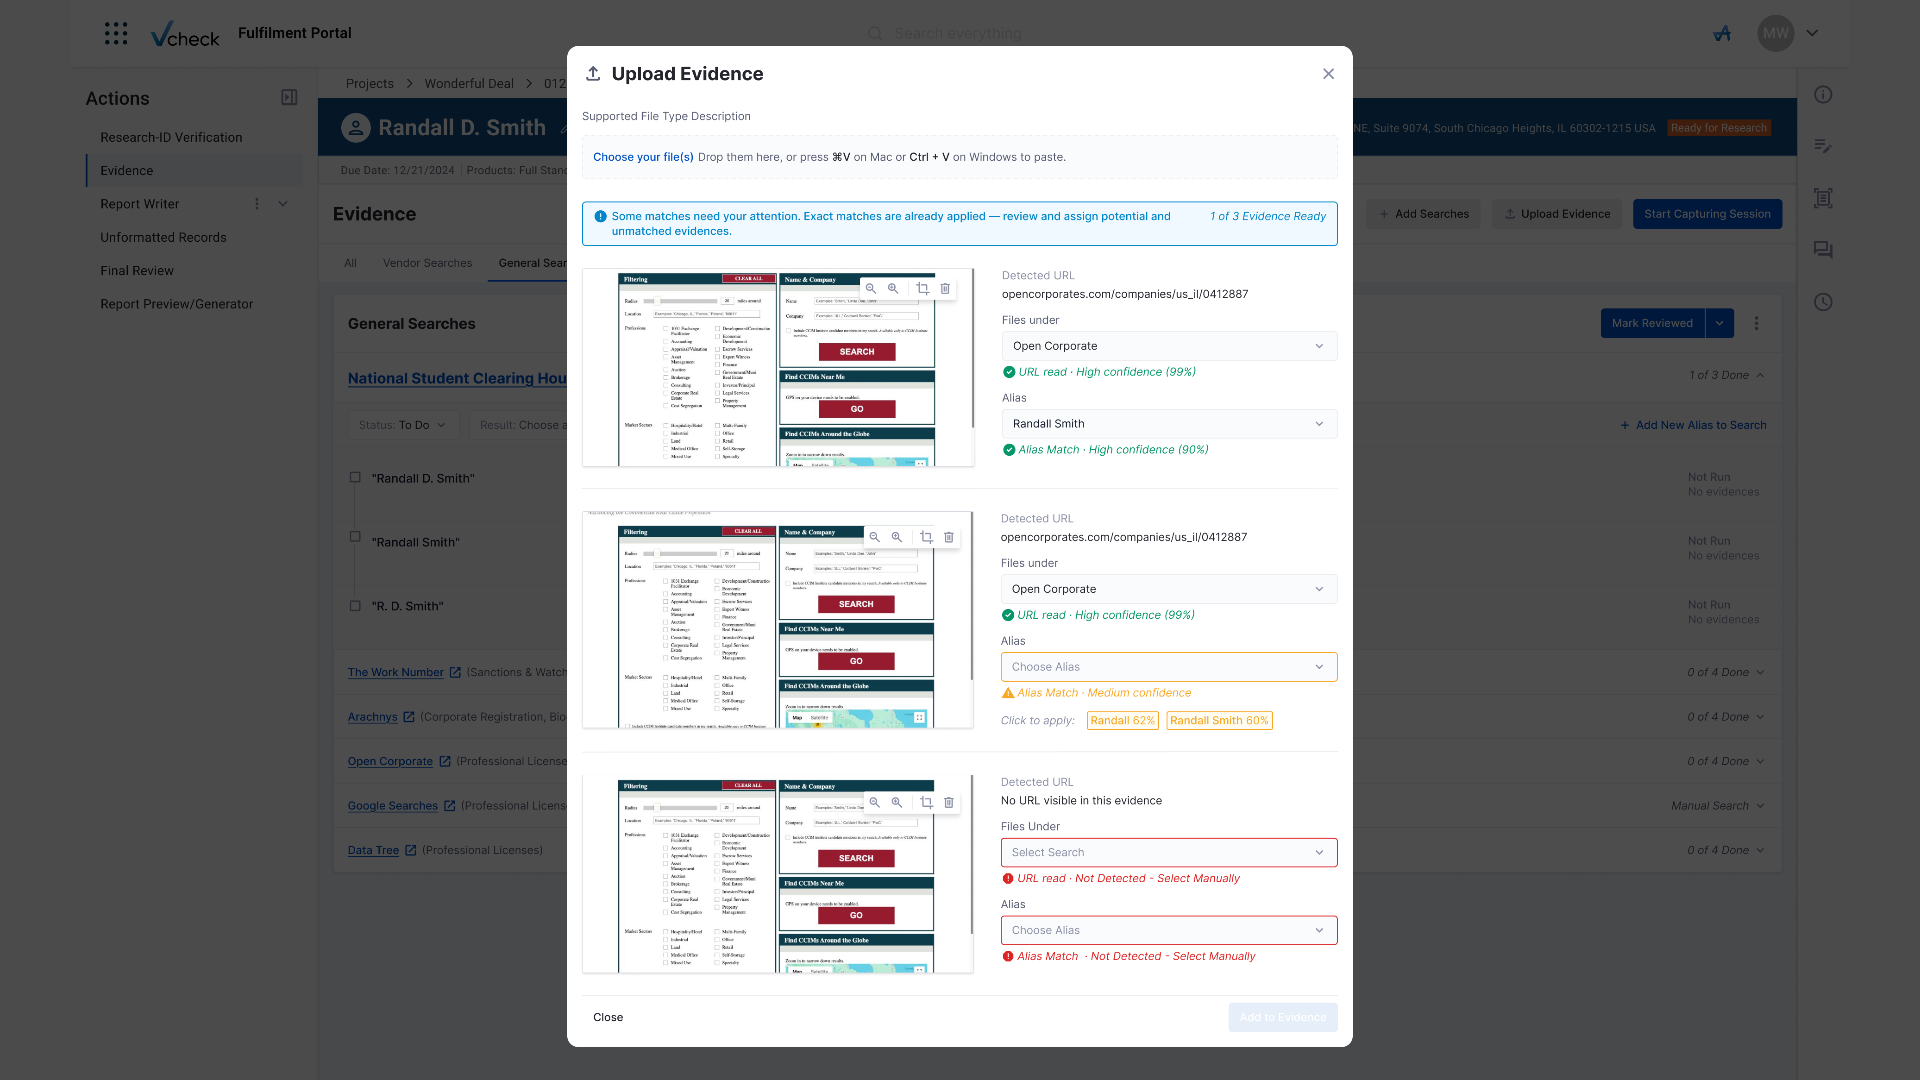Crop the third evidence image
The height and width of the screenshot is (1080, 1920).
click(x=927, y=802)
